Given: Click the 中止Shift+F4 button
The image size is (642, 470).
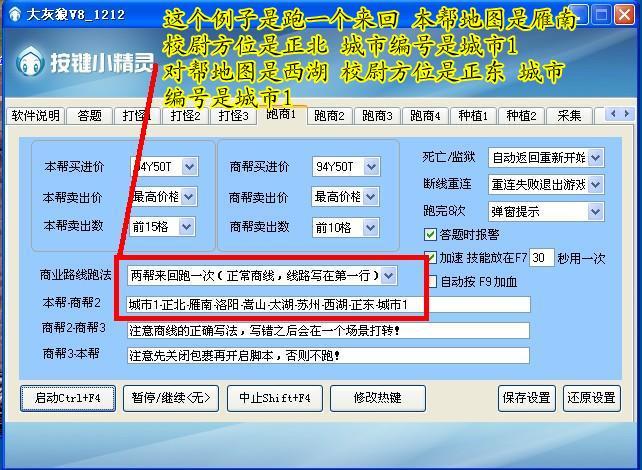Looking at the screenshot, I should [275, 398].
